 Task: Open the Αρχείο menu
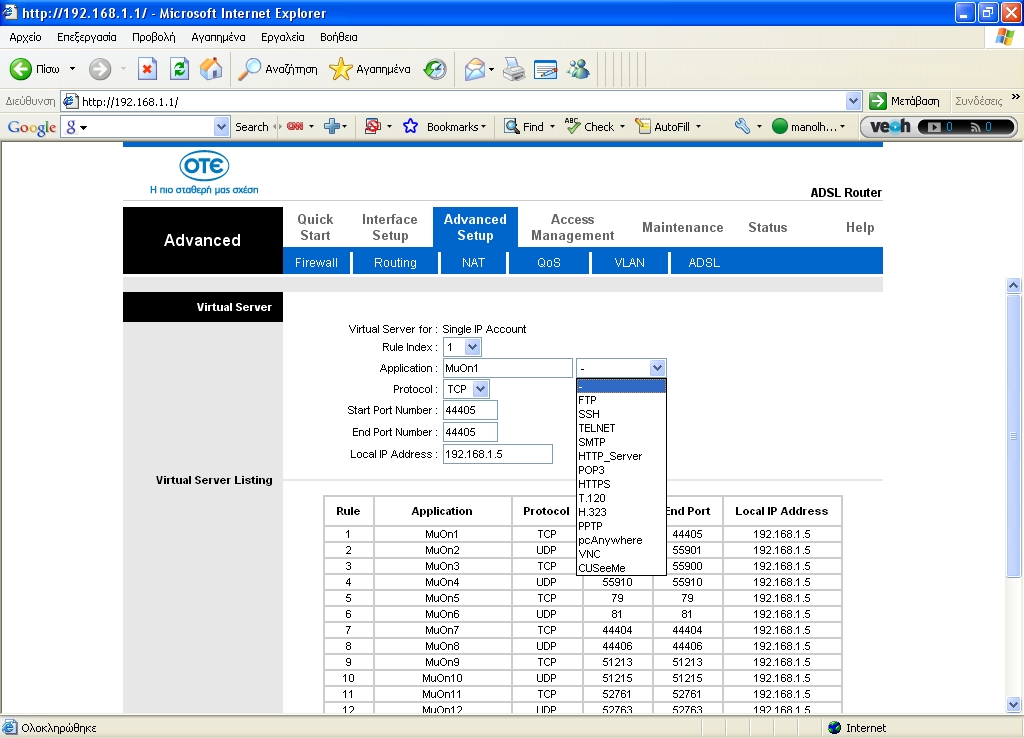pos(25,37)
